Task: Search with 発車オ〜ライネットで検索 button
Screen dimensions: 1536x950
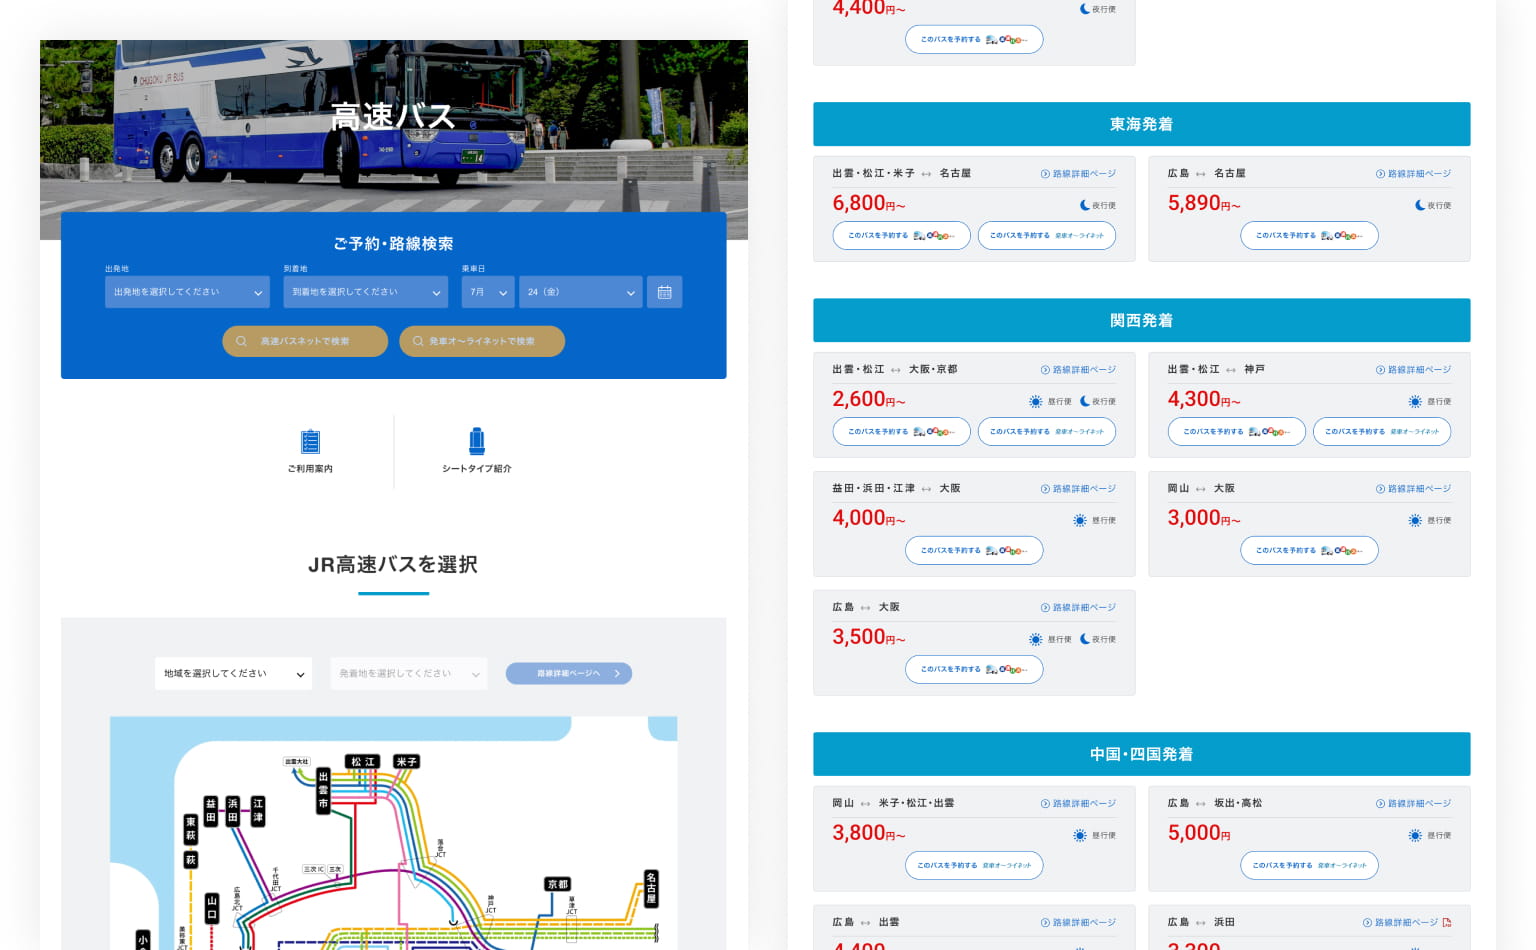Action: coord(482,341)
